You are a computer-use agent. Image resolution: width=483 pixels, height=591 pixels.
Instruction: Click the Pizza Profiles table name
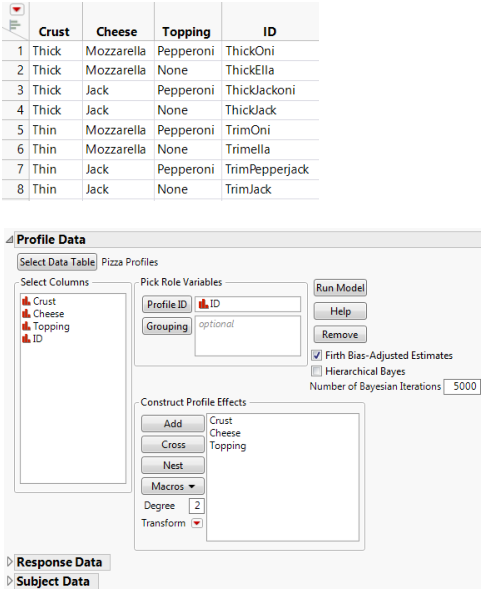pos(130,262)
